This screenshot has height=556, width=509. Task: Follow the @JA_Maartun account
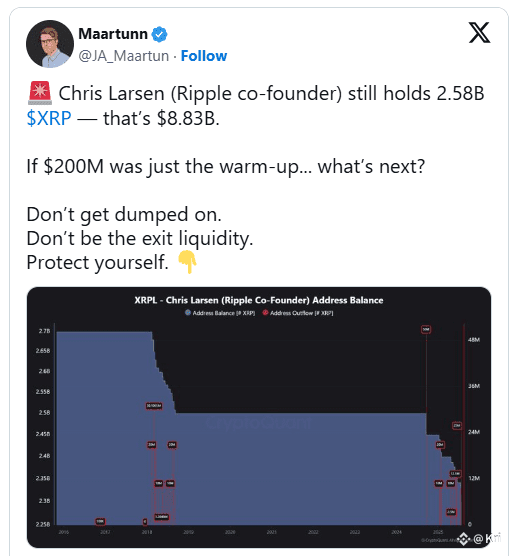[204, 56]
